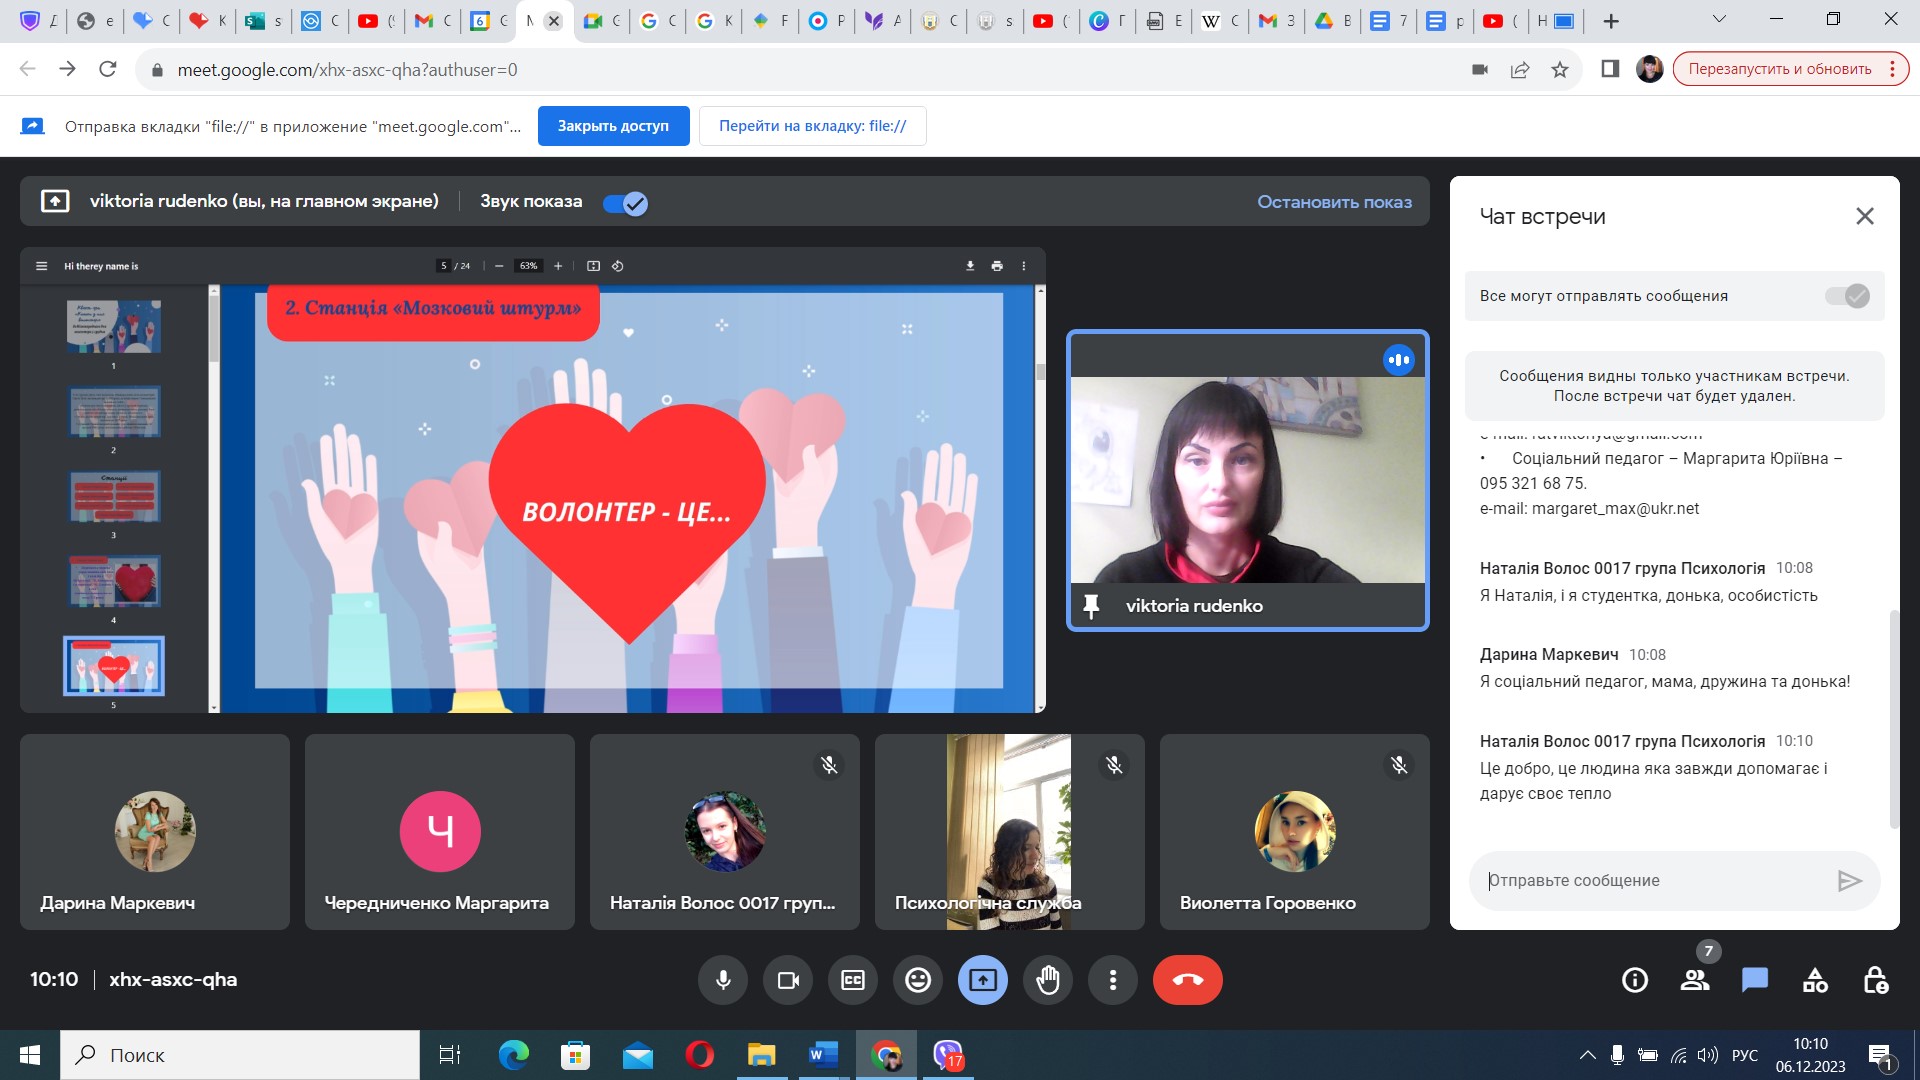Go to file:// tab button

click(x=812, y=126)
